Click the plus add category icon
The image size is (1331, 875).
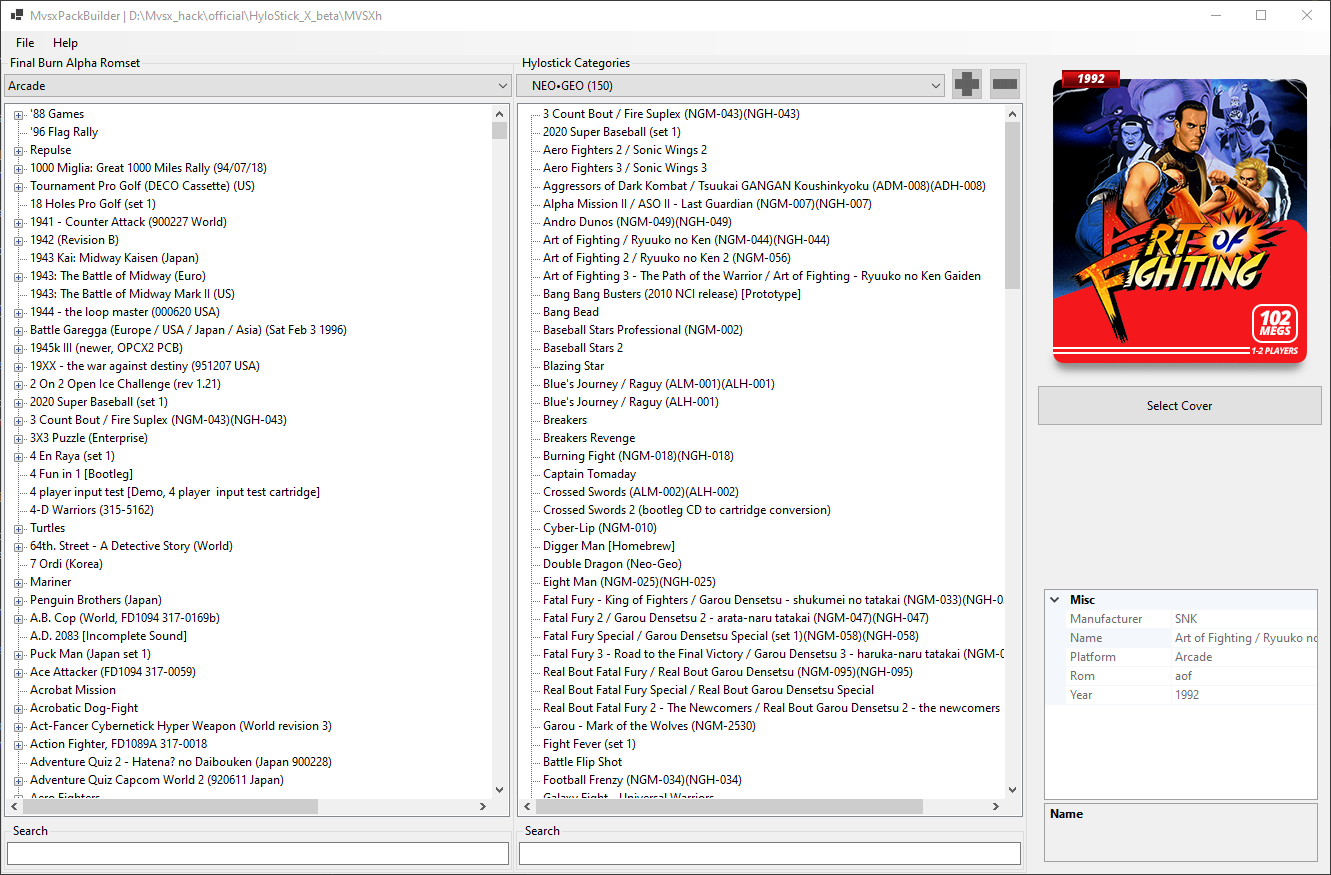click(x=967, y=85)
